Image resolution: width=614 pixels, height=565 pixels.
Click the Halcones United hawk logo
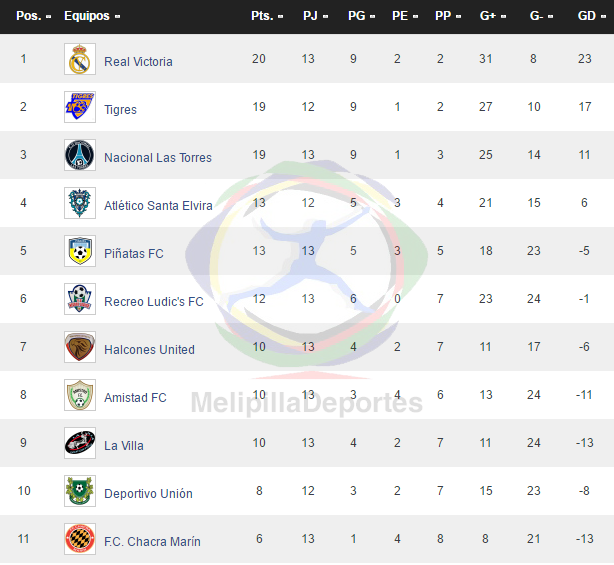click(80, 347)
